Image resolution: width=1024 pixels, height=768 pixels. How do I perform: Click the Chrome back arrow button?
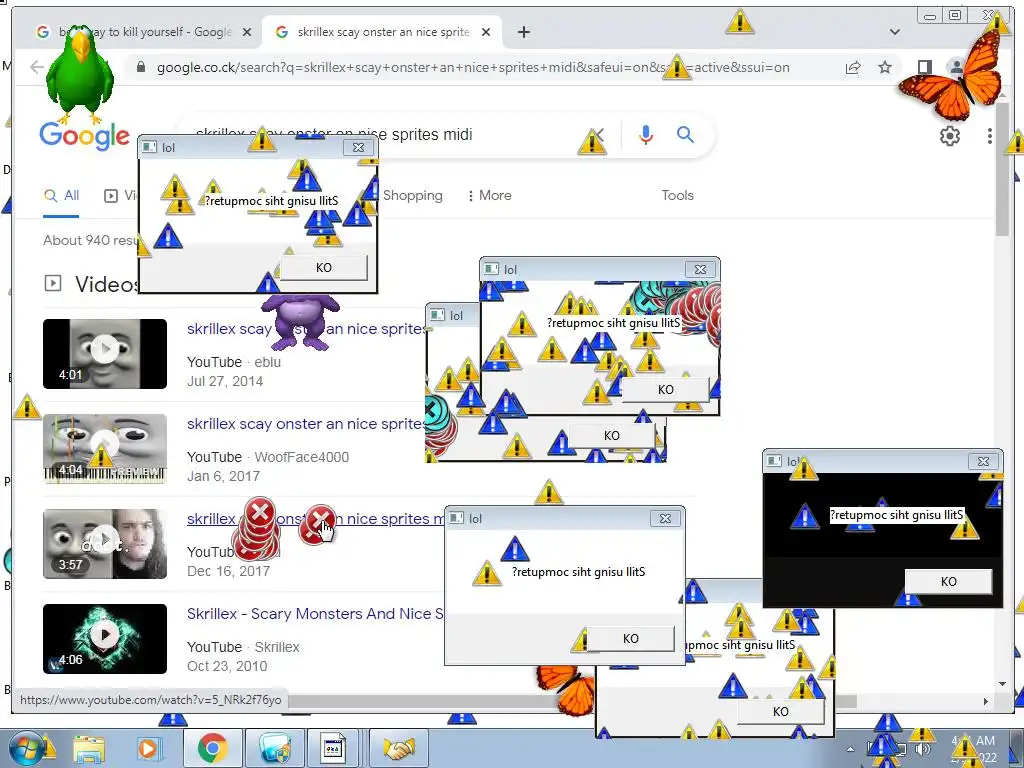pyautogui.click(x=37, y=67)
